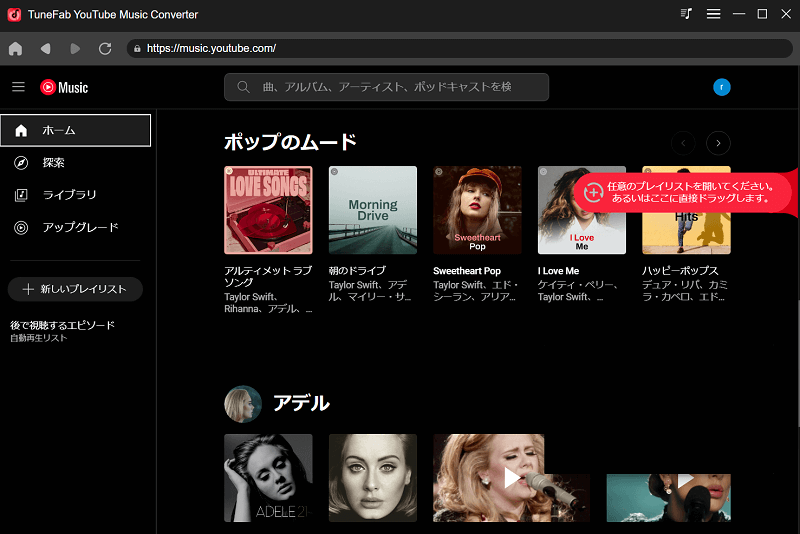800x534 pixels.
Task: Open the アデル section heading
Action: pos(301,403)
